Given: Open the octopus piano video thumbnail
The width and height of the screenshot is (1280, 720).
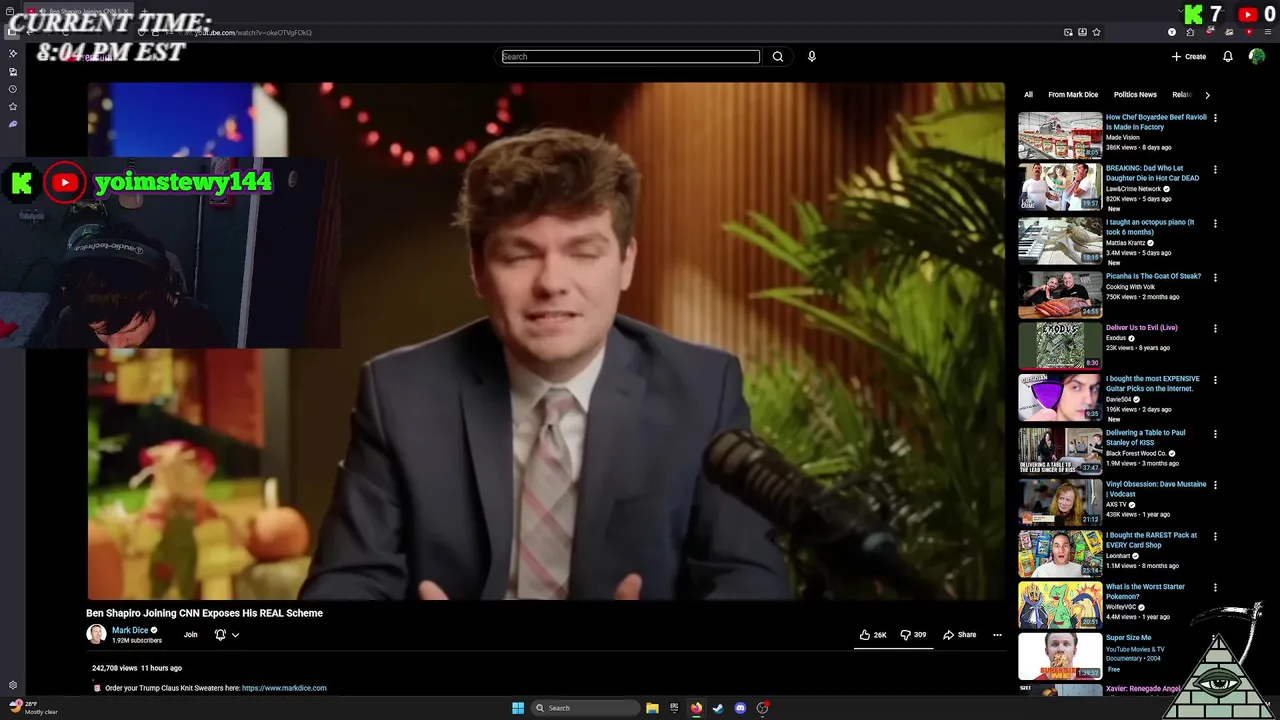Looking at the screenshot, I should pyautogui.click(x=1060, y=240).
